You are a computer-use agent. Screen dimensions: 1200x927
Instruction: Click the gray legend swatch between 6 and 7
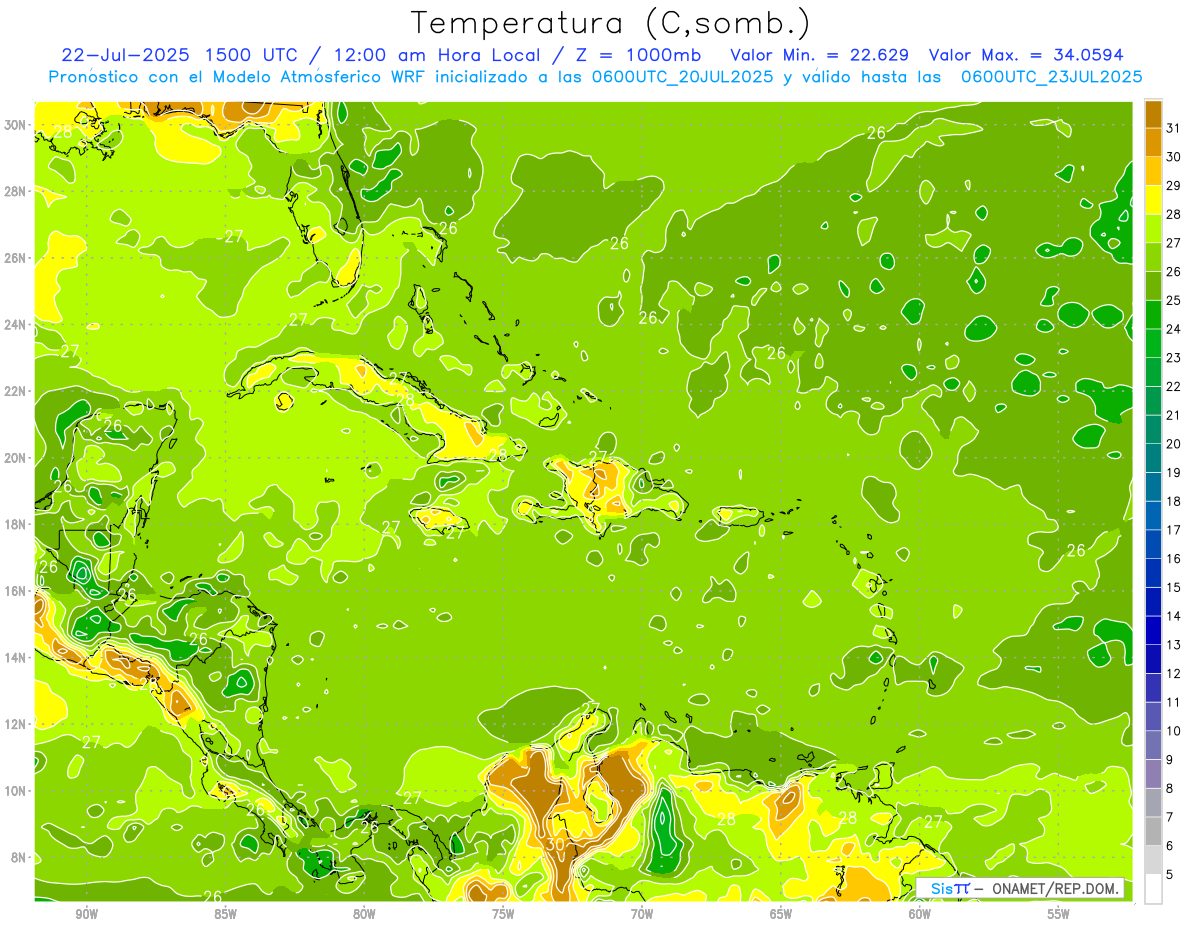pyautogui.click(x=1153, y=831)
